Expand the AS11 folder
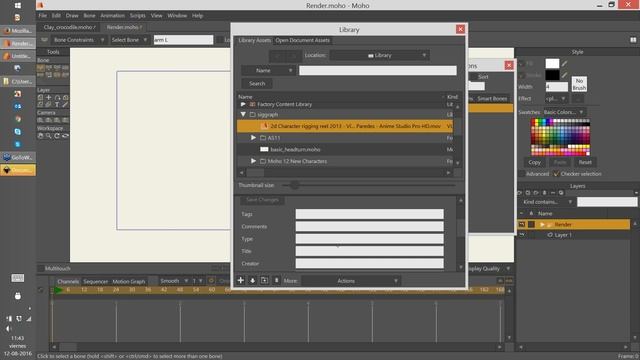The height and width of the screenshot is (360, 640). pos(253,138)
